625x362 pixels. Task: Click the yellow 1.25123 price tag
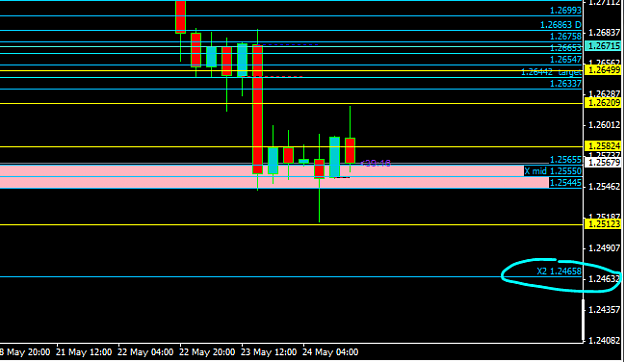coord(603,224)
